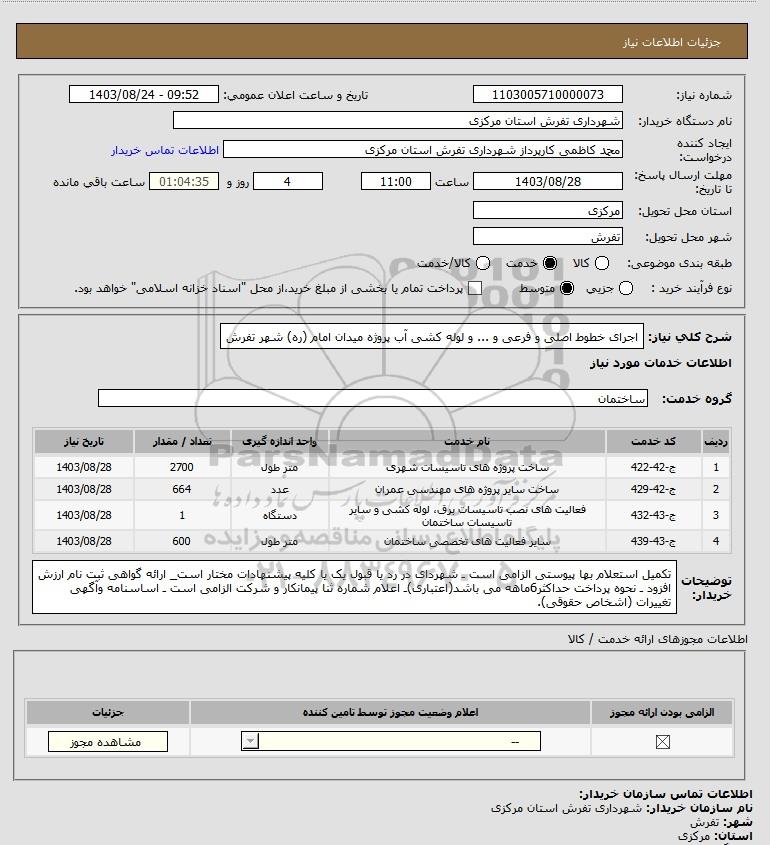Select the کالا/خدمت radio button

pyautogui.click(x=483, y=263)
